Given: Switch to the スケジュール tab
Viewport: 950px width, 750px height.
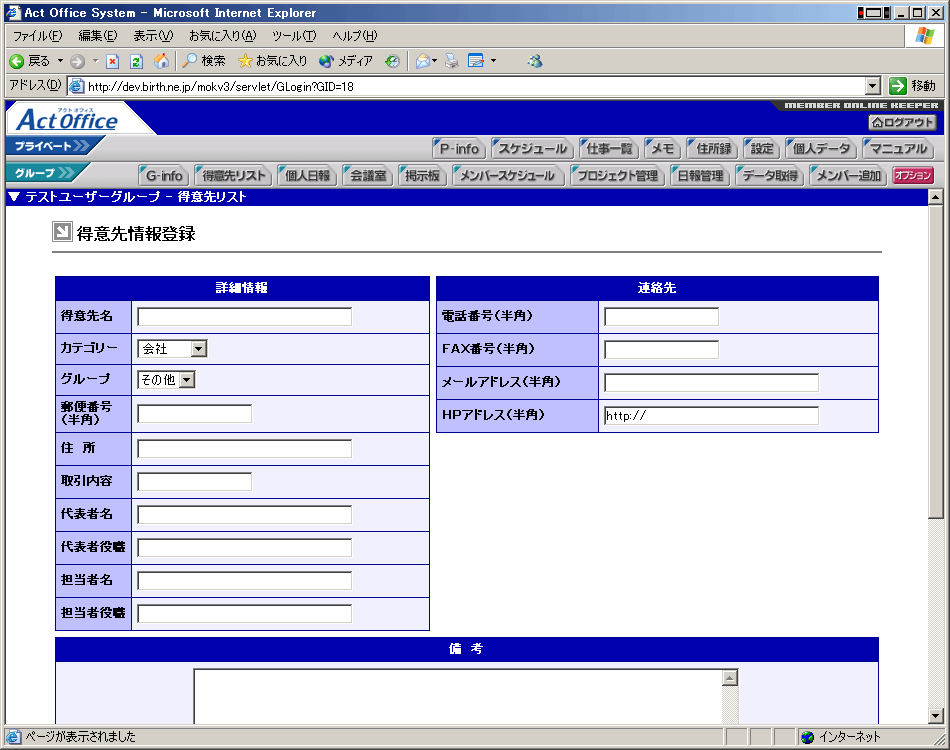Looking at the screenshot, I should pyautogui.click(x=533, y=149).
